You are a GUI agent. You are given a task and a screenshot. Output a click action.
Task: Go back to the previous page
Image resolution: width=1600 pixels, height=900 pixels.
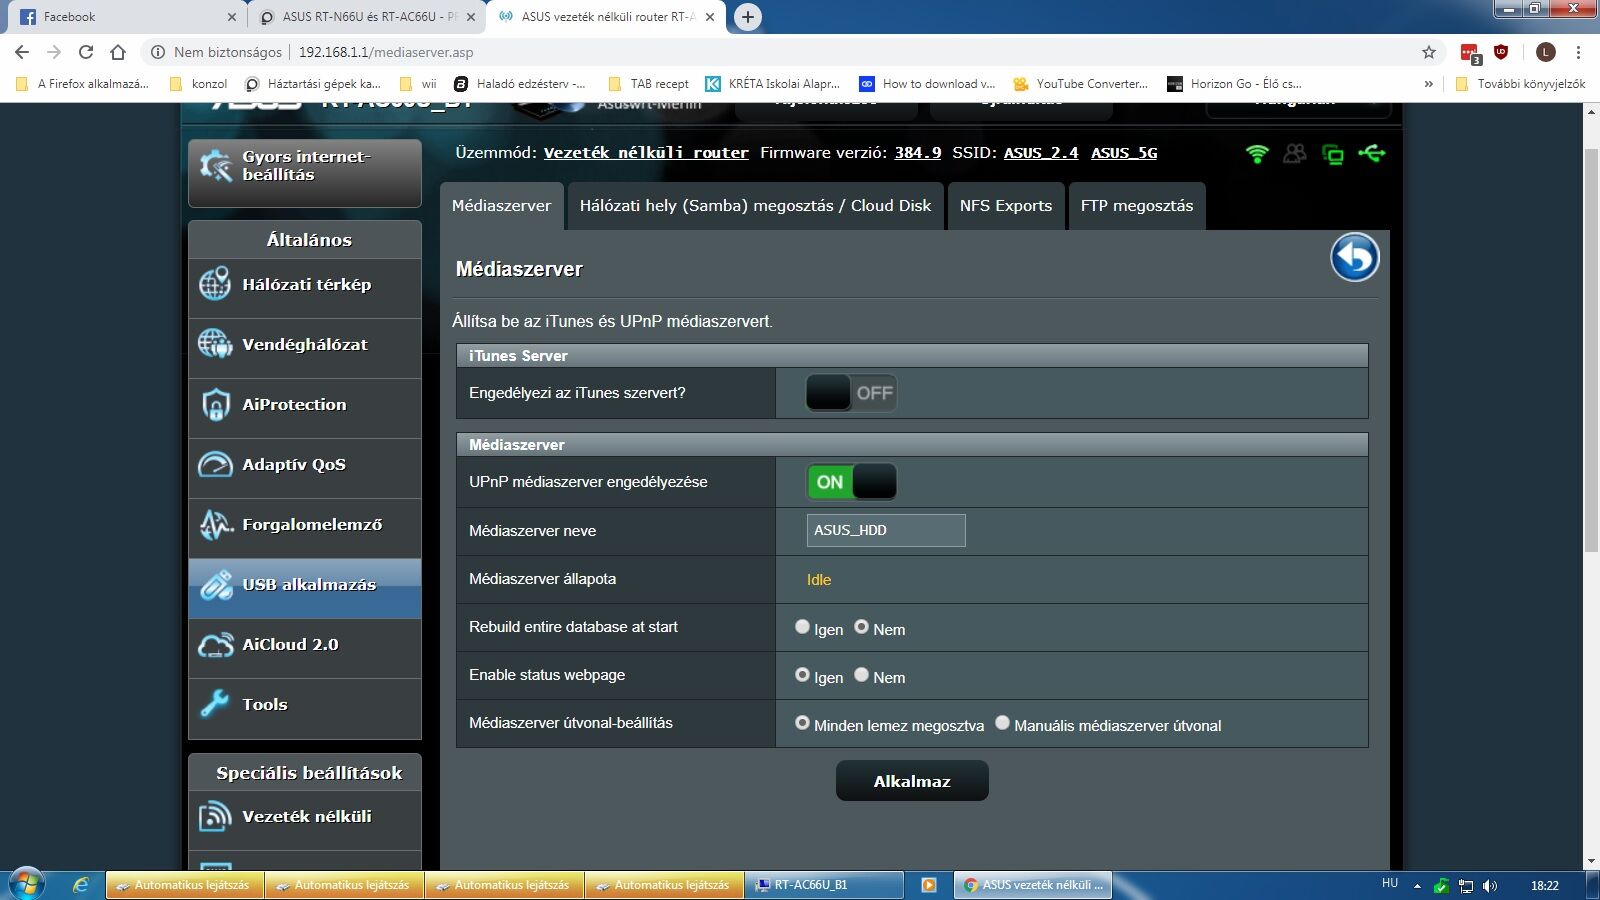pyautogui.click(x=22, y=52)
